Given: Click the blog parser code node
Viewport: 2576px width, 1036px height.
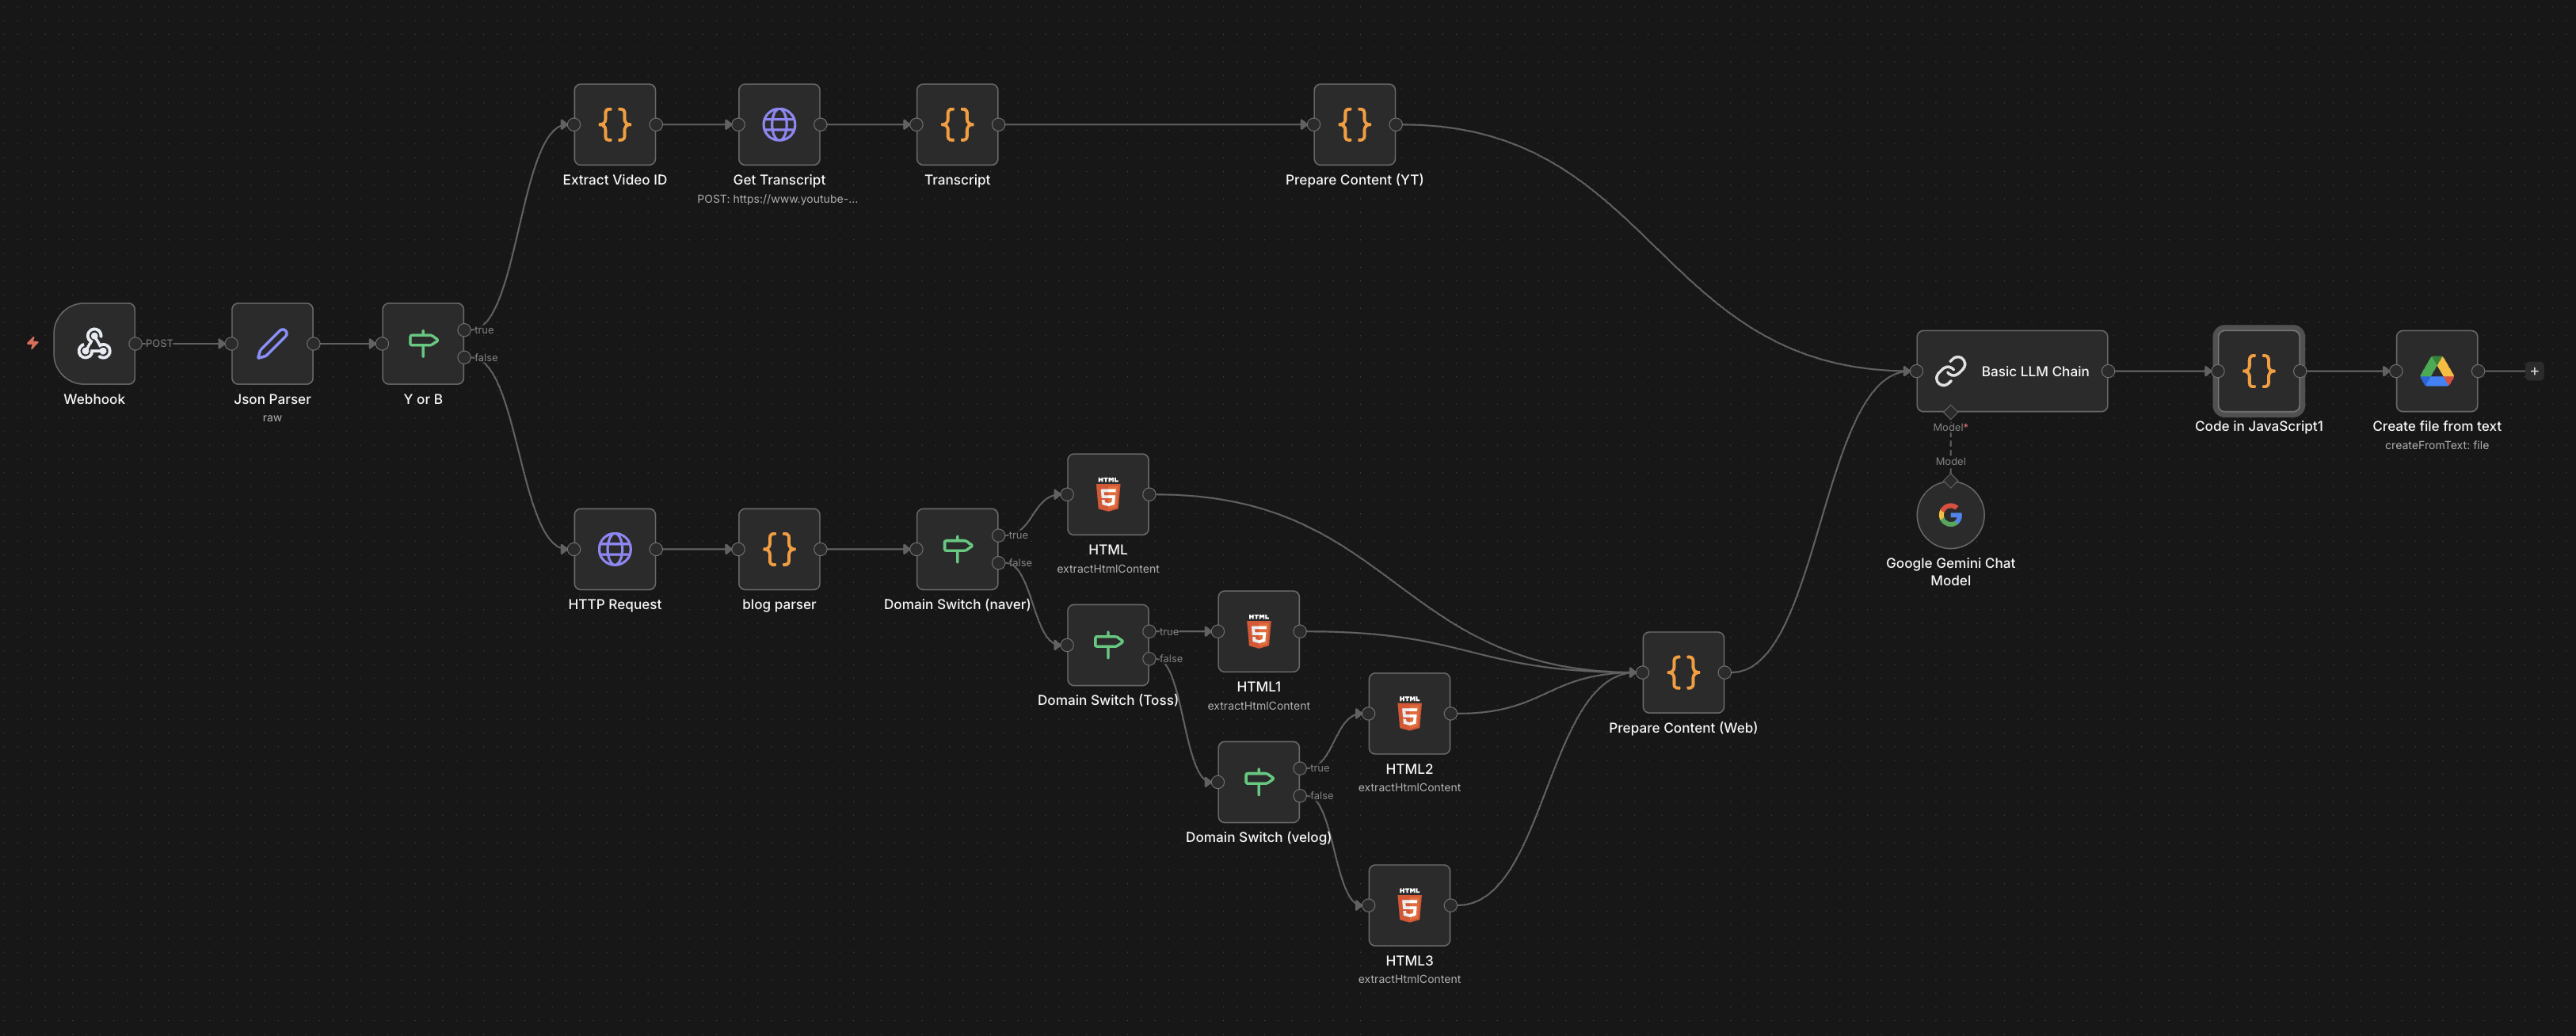Looking at the screenshot, I should (x=779, y=549).
